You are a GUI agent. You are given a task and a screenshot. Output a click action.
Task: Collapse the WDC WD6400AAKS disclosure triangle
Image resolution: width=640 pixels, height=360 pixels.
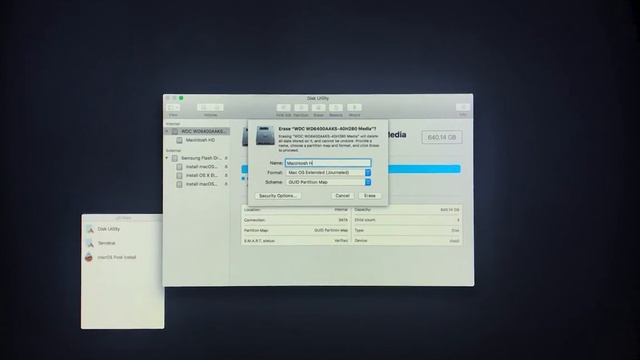pyautogui.click(x=167, y=131)
